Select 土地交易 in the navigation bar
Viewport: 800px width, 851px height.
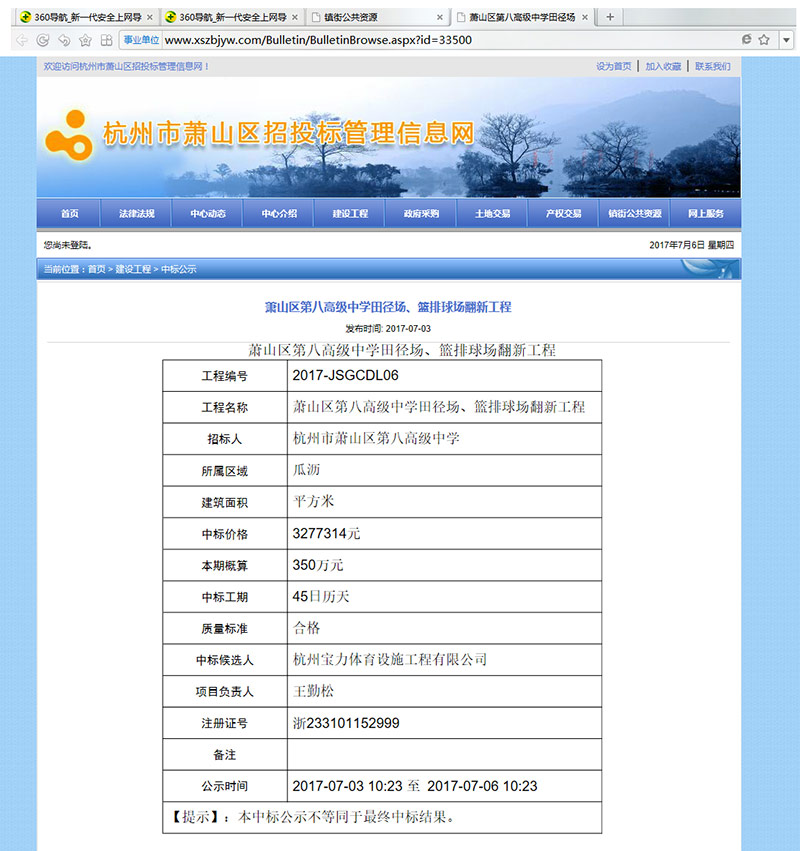point(492,213)
